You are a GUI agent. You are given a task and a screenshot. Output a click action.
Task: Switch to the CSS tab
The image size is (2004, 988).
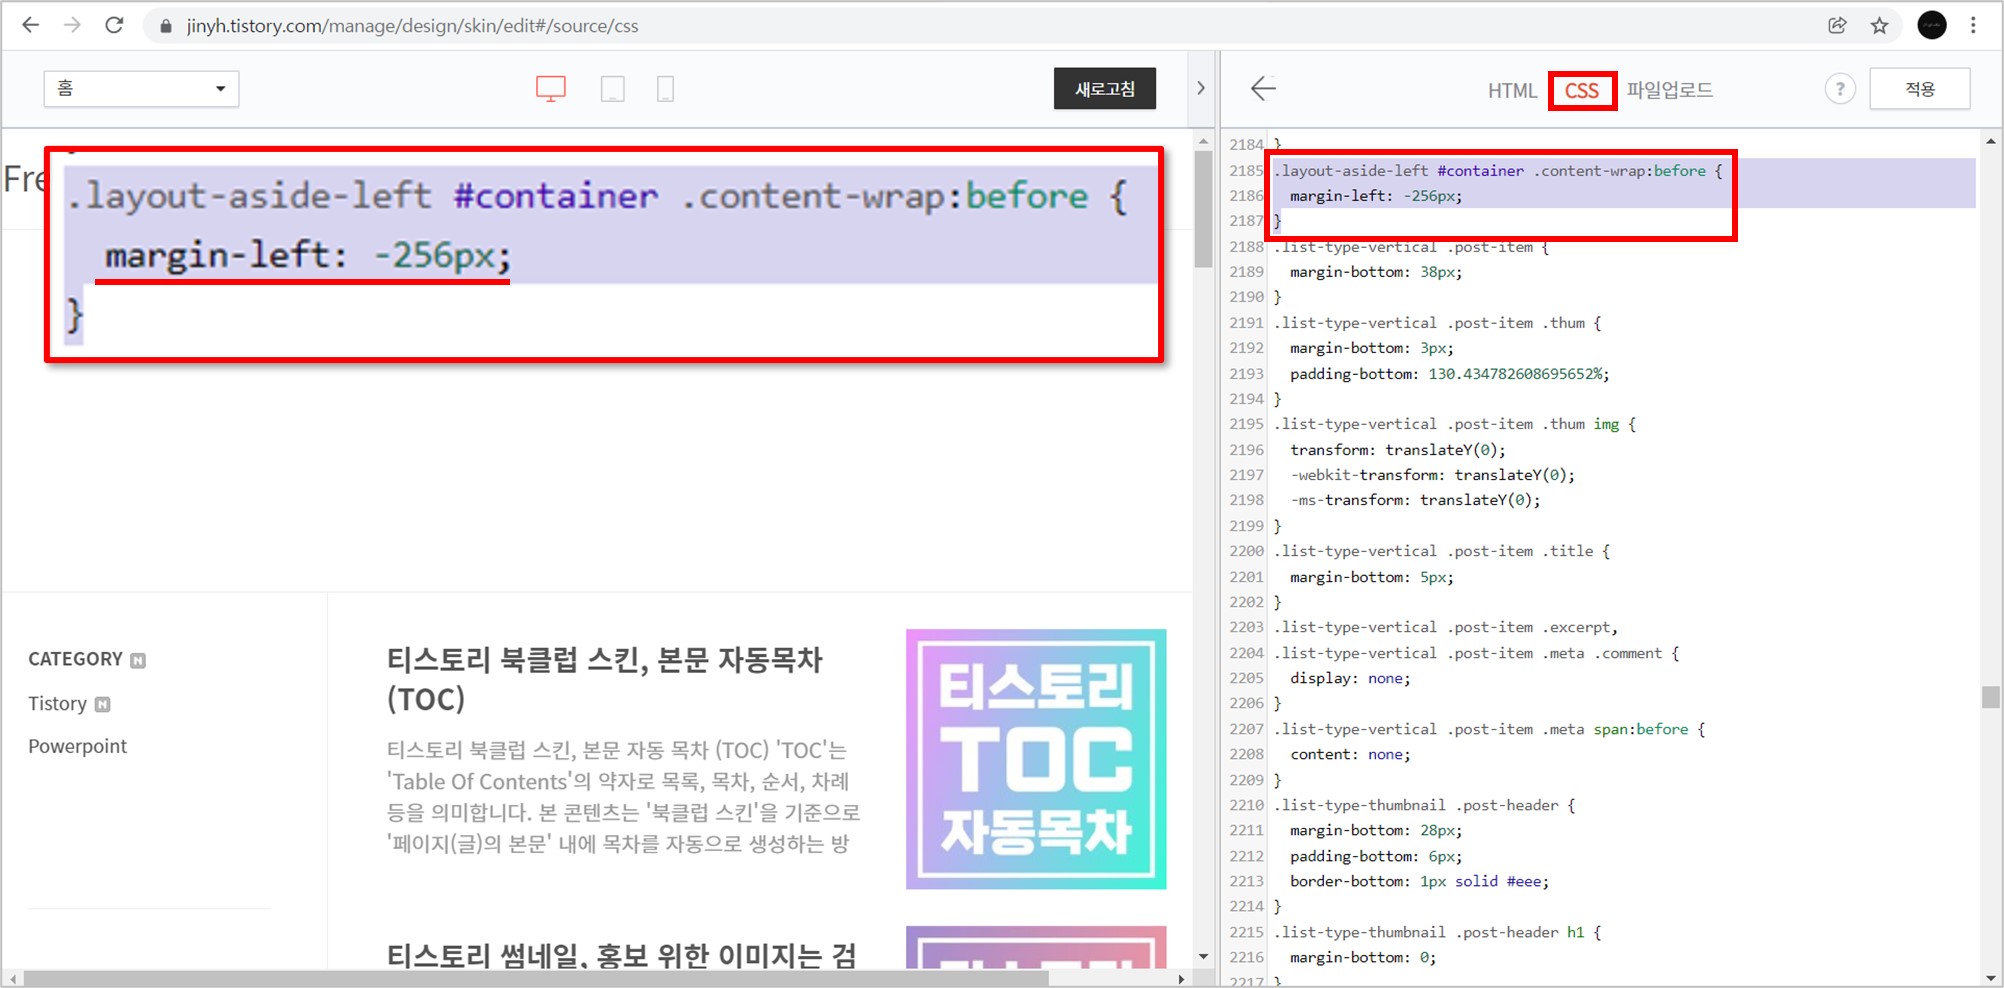pos(1582,91)
